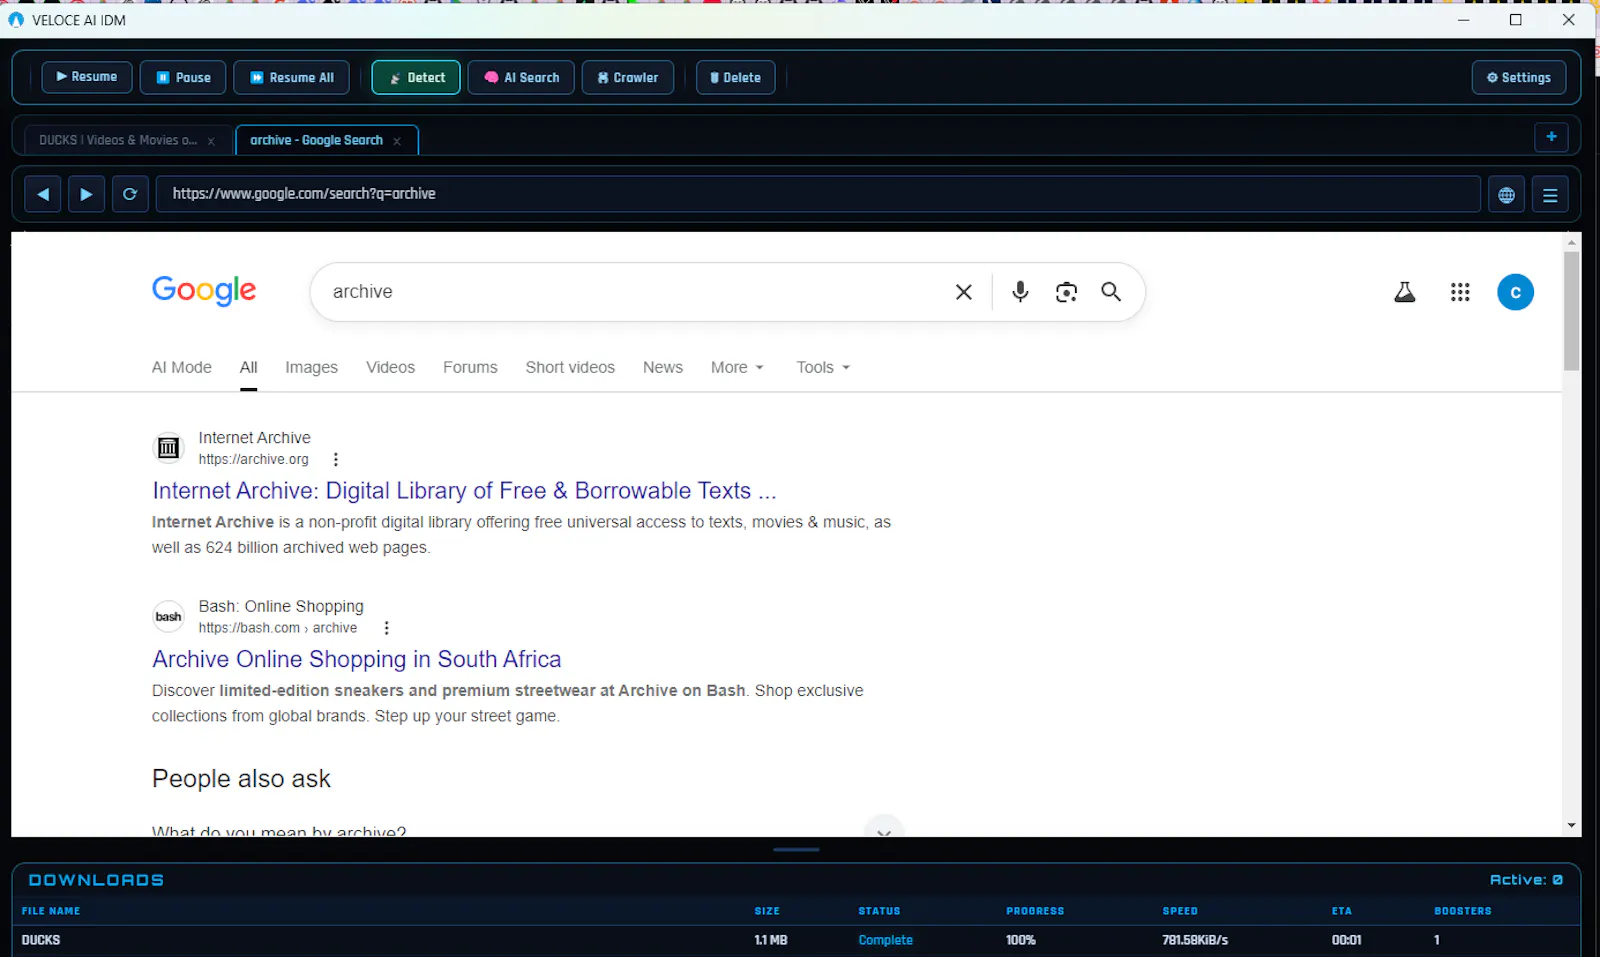Select the Videos search tab
The width and height of the screenshot is (1600, 957).
(390, 368)
